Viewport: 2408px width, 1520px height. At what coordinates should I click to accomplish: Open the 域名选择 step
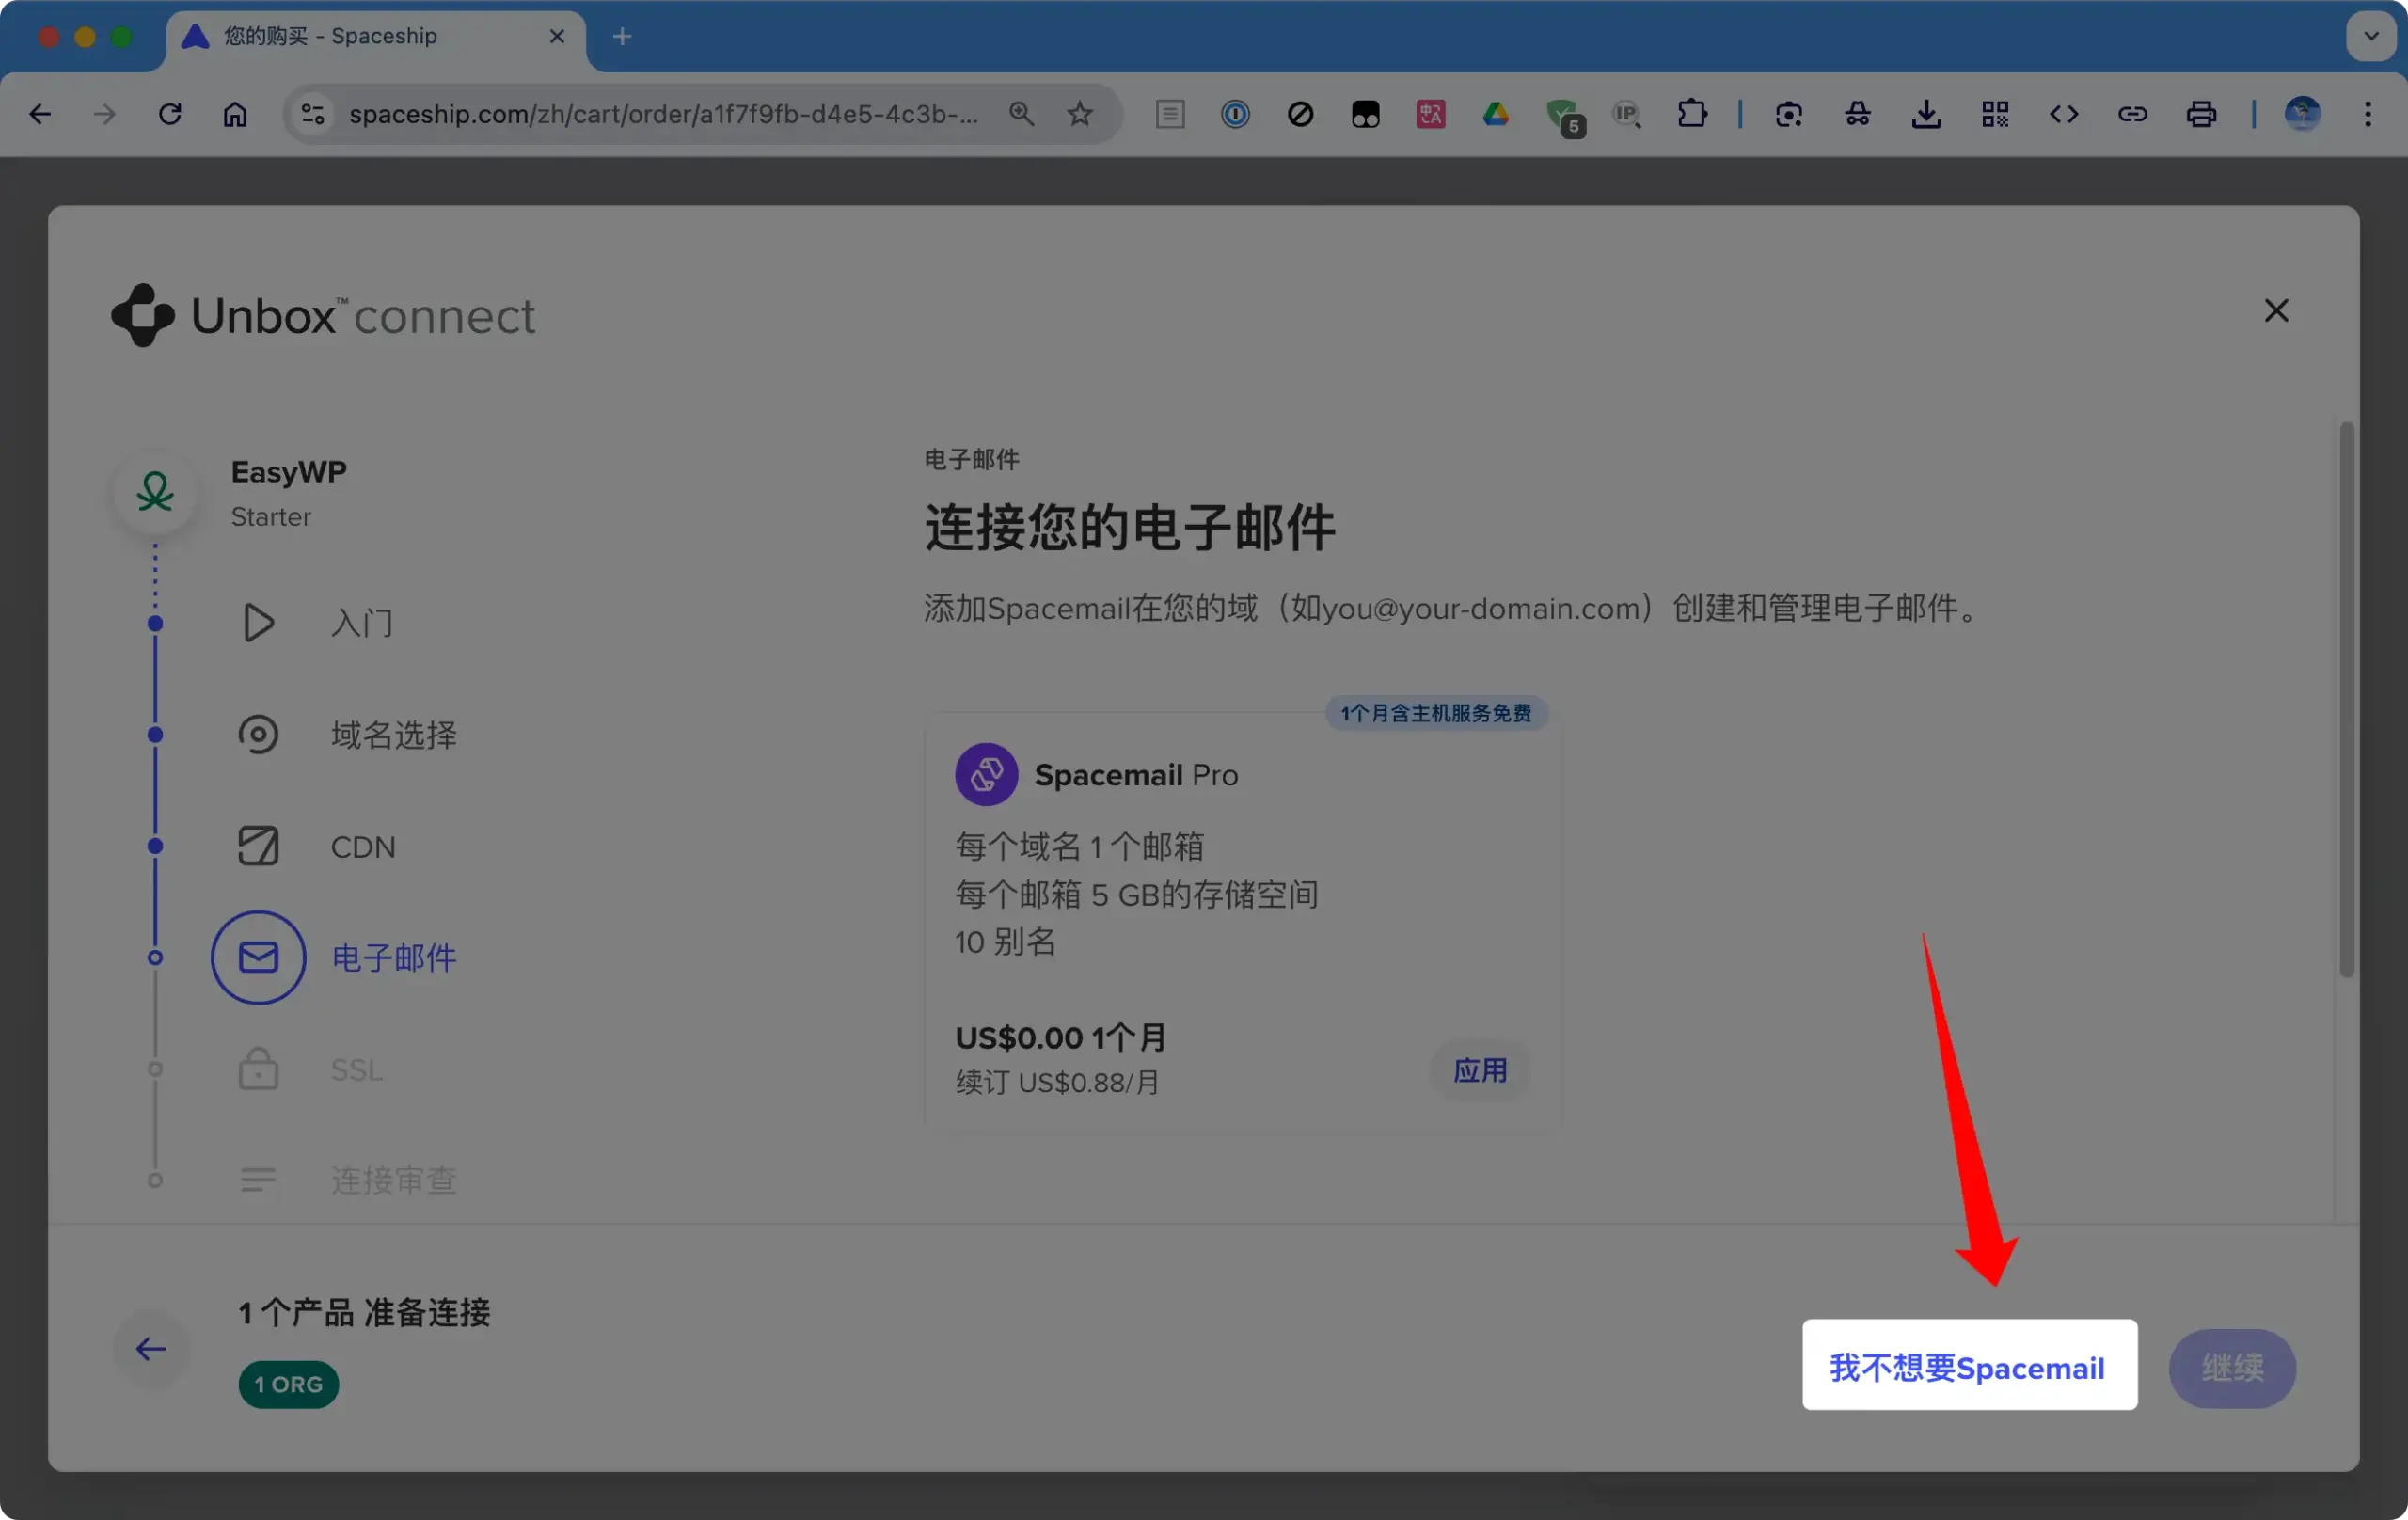click(x=393, y=735)
